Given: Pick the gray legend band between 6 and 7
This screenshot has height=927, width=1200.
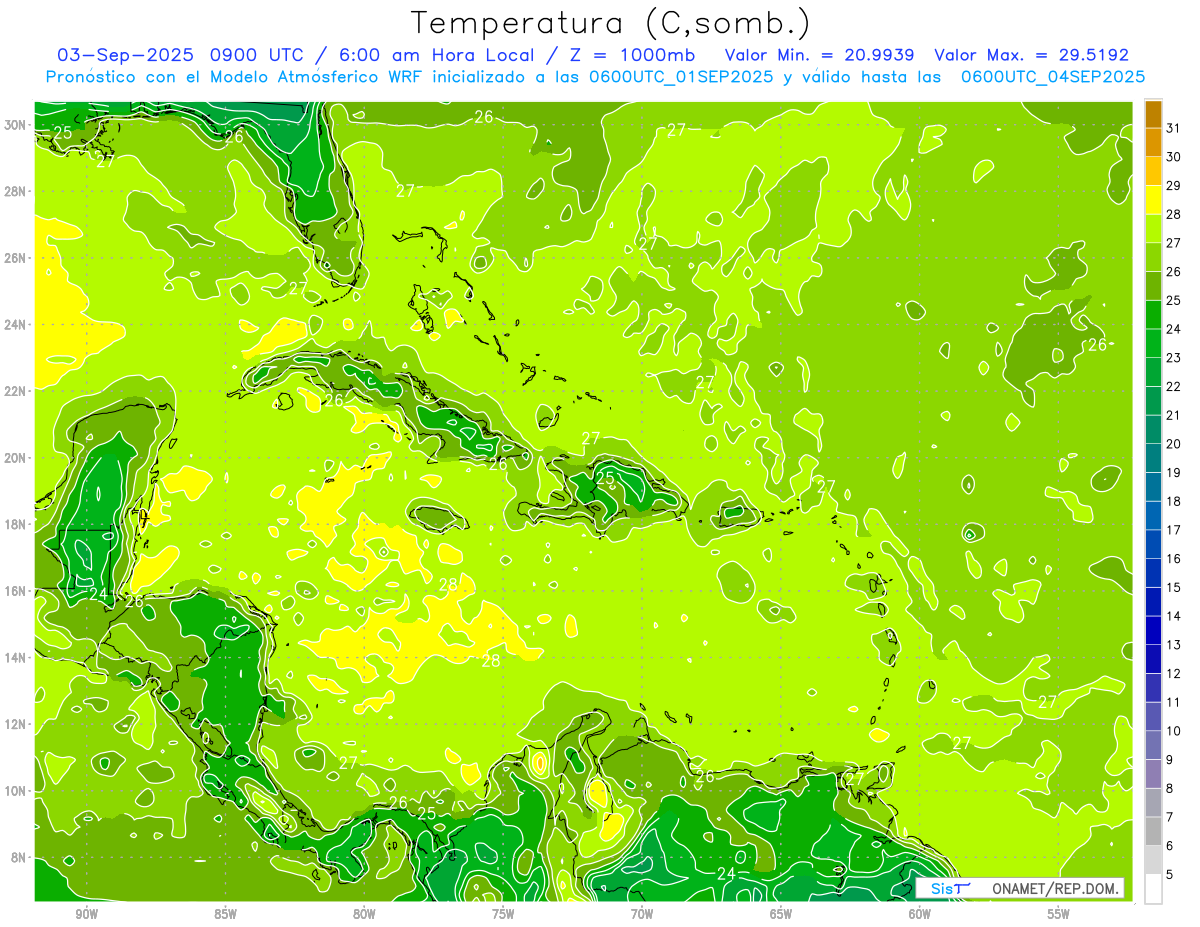Looking at the screenshot, I should [1153, 831].
